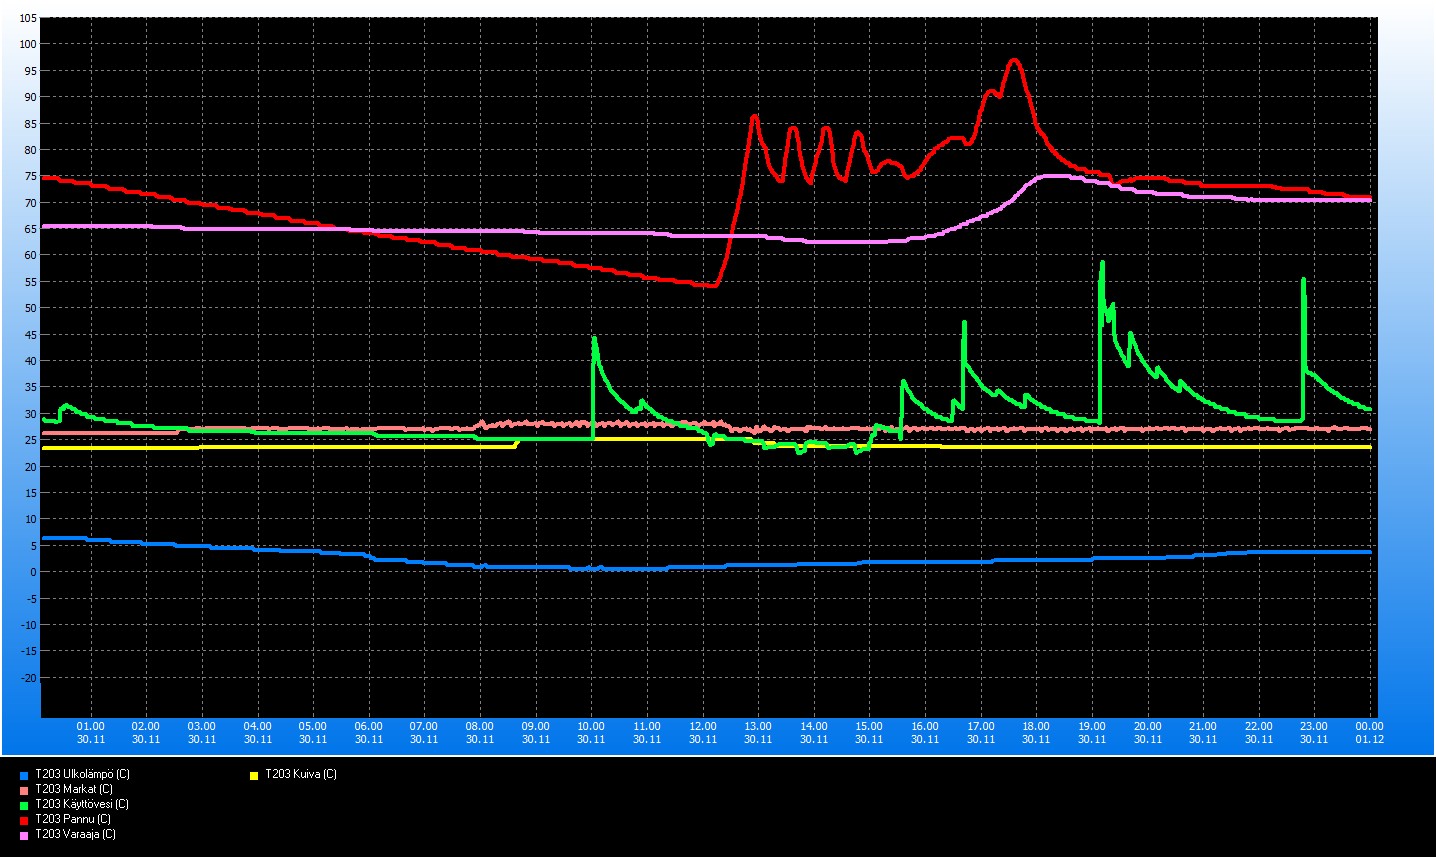Select the T203 Kuiva (C) legend label

pyautogui.click(x=300, y=774)
